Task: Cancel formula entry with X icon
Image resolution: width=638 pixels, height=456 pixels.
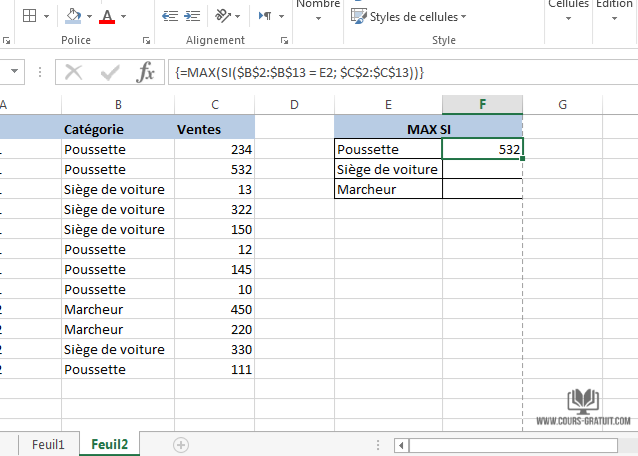Action: (x=74, y=72)
